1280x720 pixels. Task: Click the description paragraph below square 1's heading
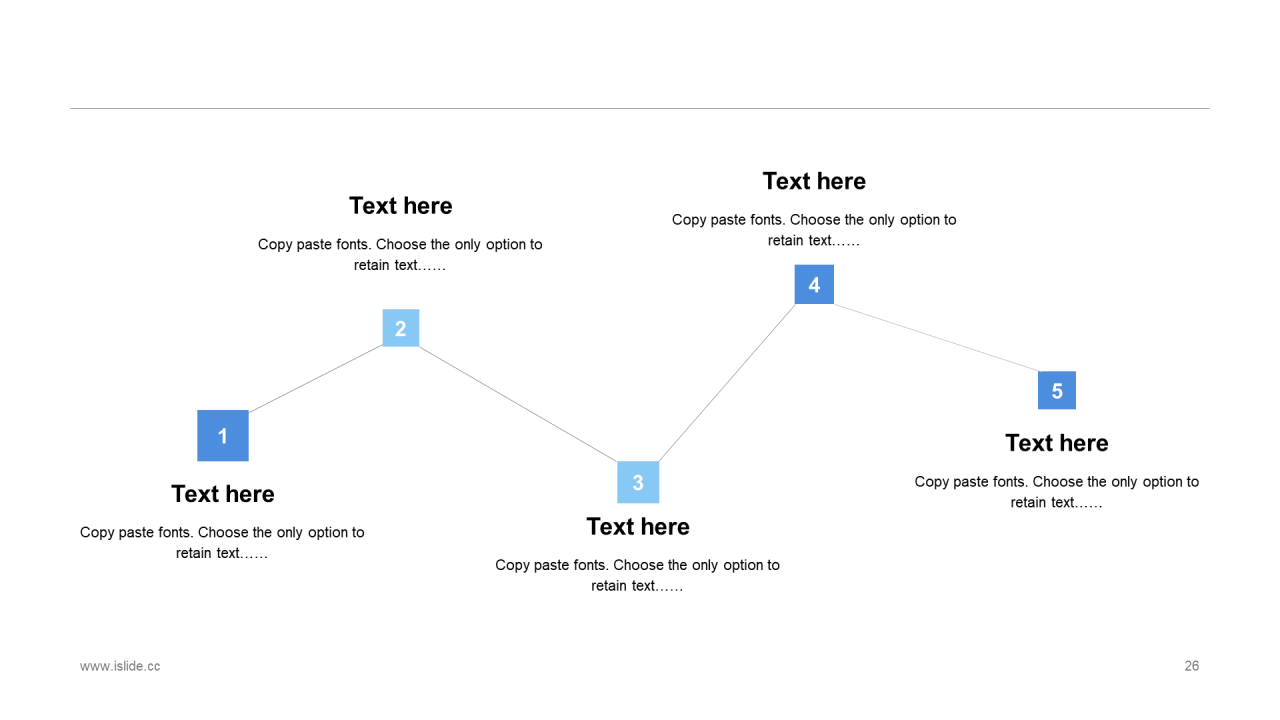point(222,543)
